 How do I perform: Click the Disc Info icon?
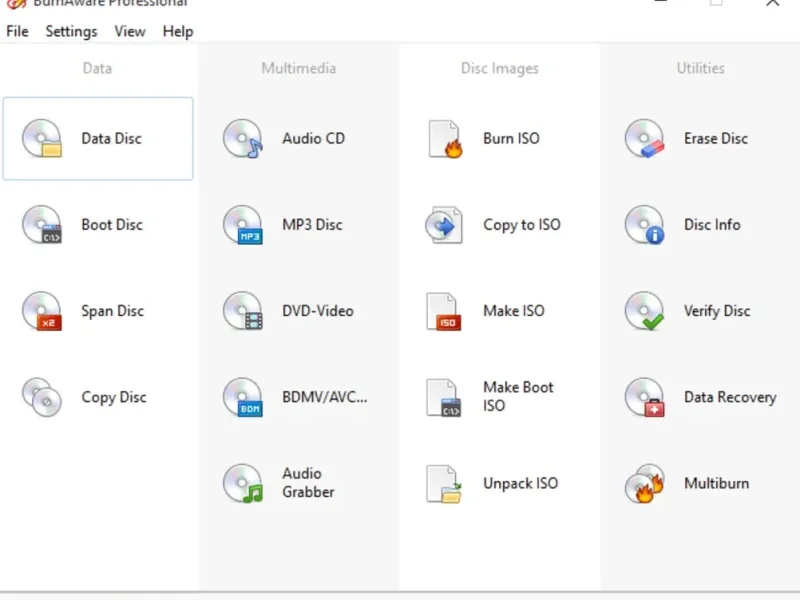click(x=645, y=225)
